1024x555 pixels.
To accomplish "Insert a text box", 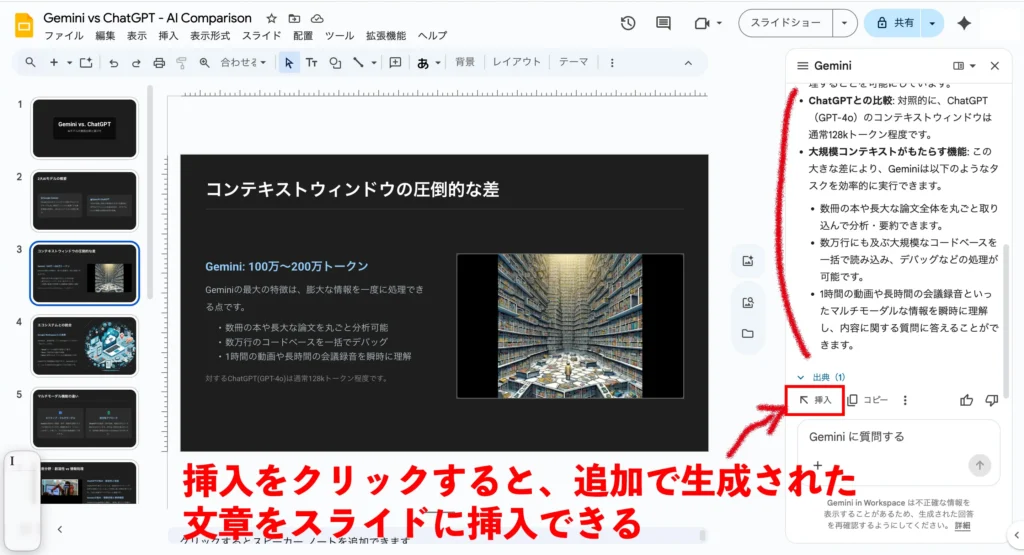I will pos(312,63).
